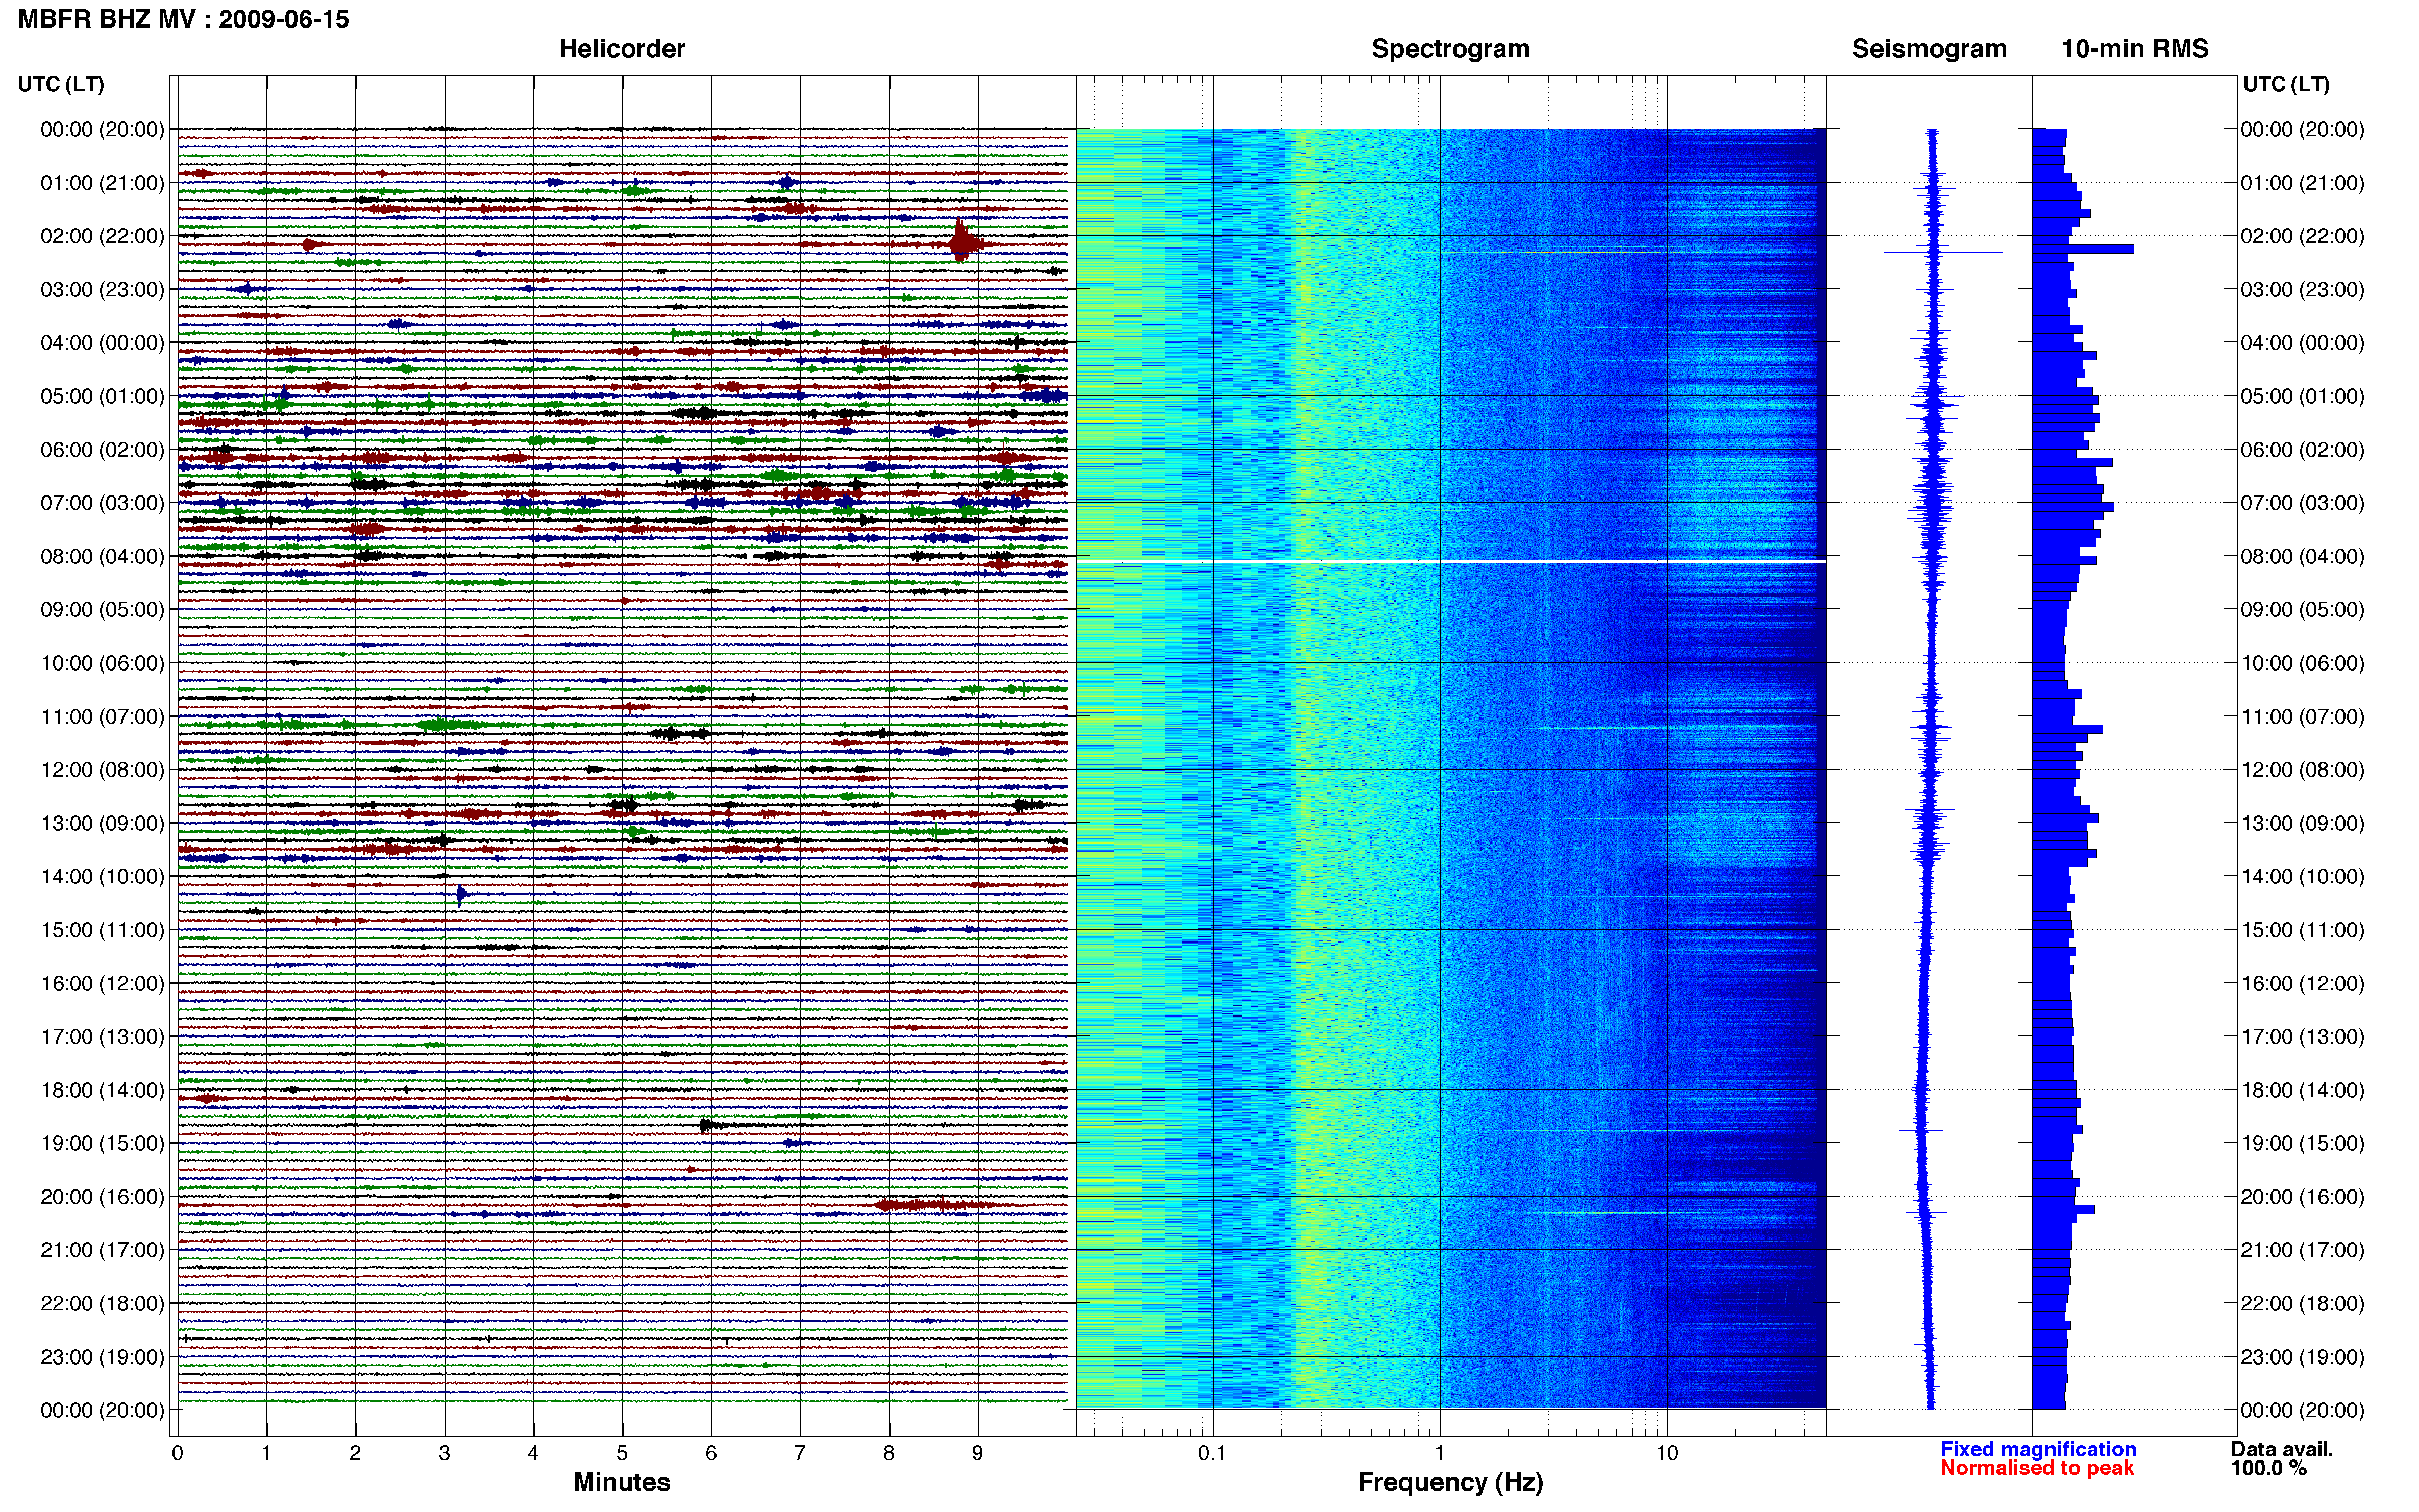Select the 10-min RMS panel heading

2135,49
